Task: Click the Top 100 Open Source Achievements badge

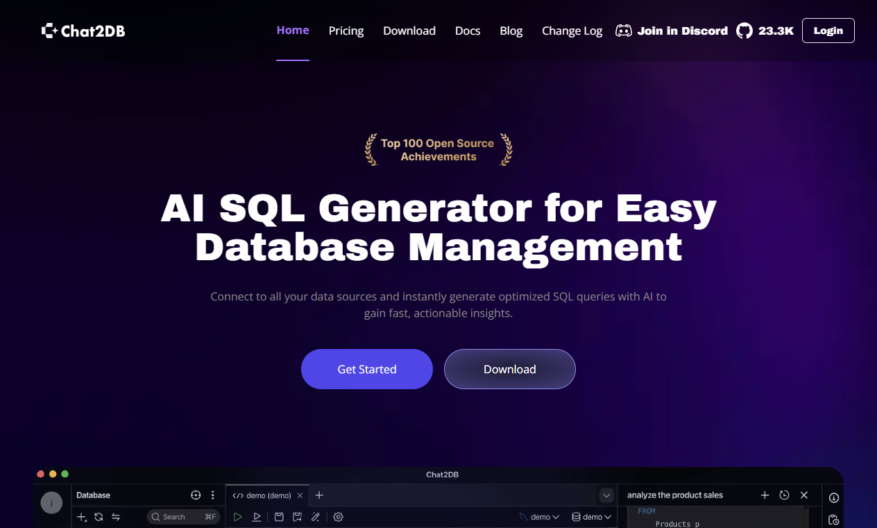Action: (438, 150)
